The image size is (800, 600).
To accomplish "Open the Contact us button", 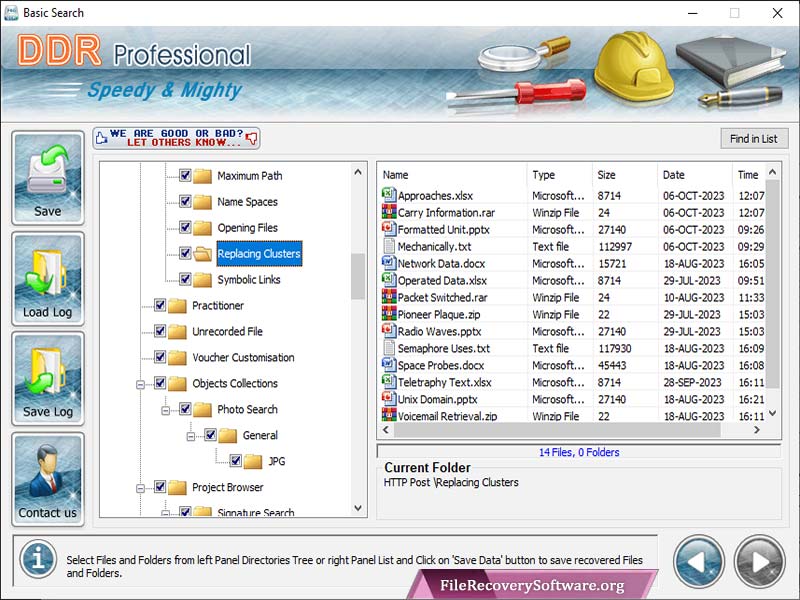I will coord(47,479).
